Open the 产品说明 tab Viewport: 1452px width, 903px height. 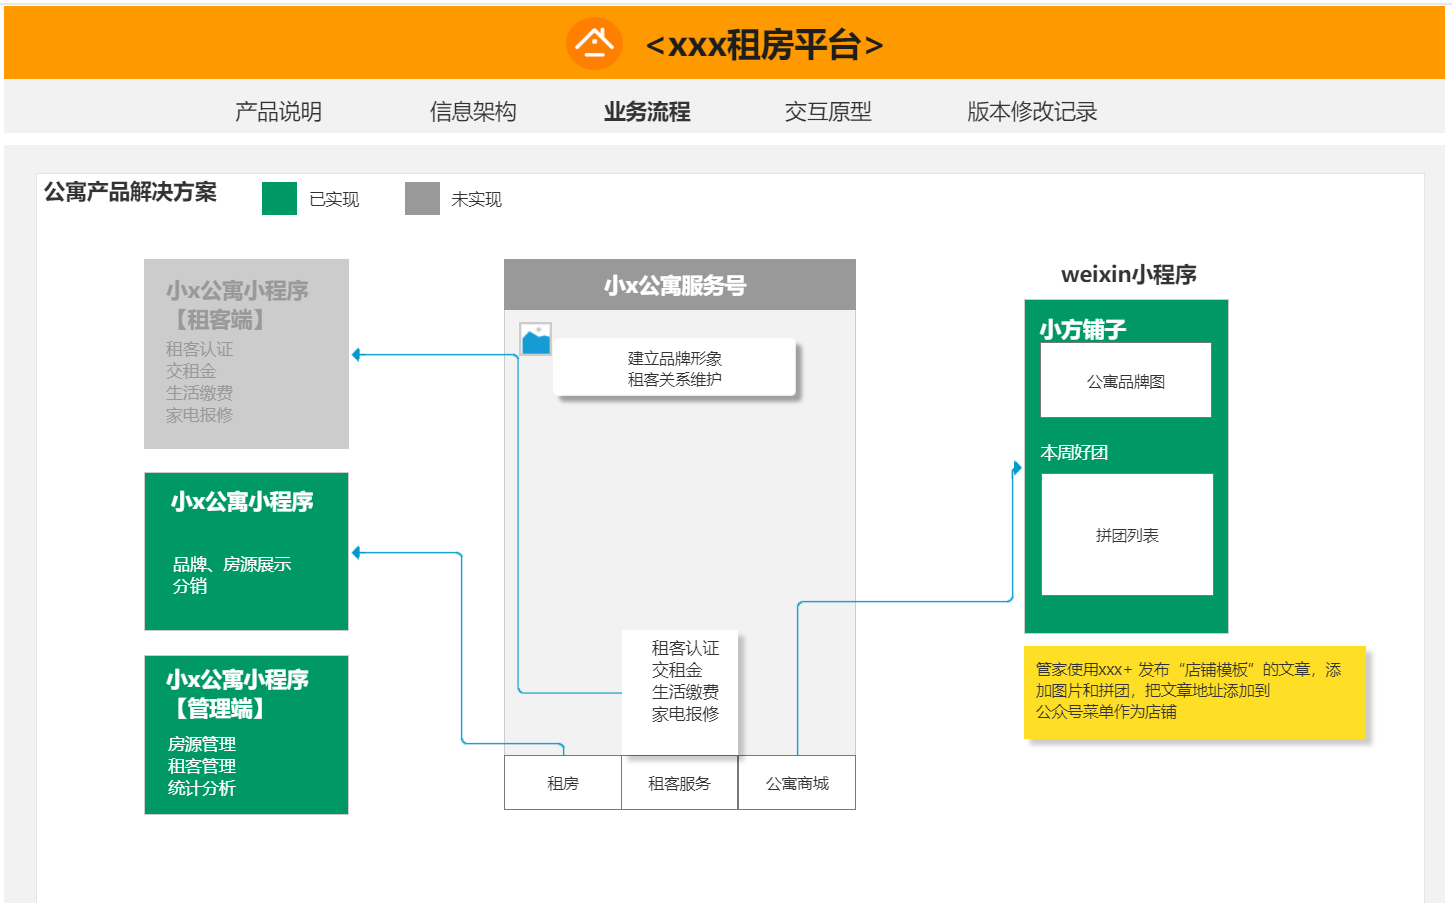click(278, 111)
